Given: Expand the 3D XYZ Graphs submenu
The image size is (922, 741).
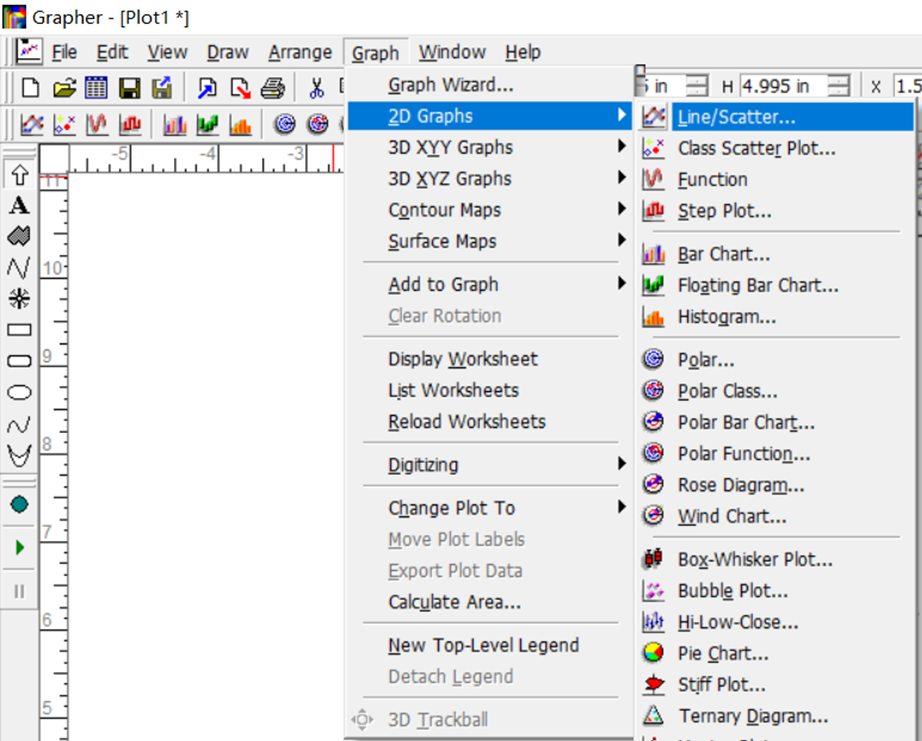Looking at the screenshot, I should tap(489, 178).
